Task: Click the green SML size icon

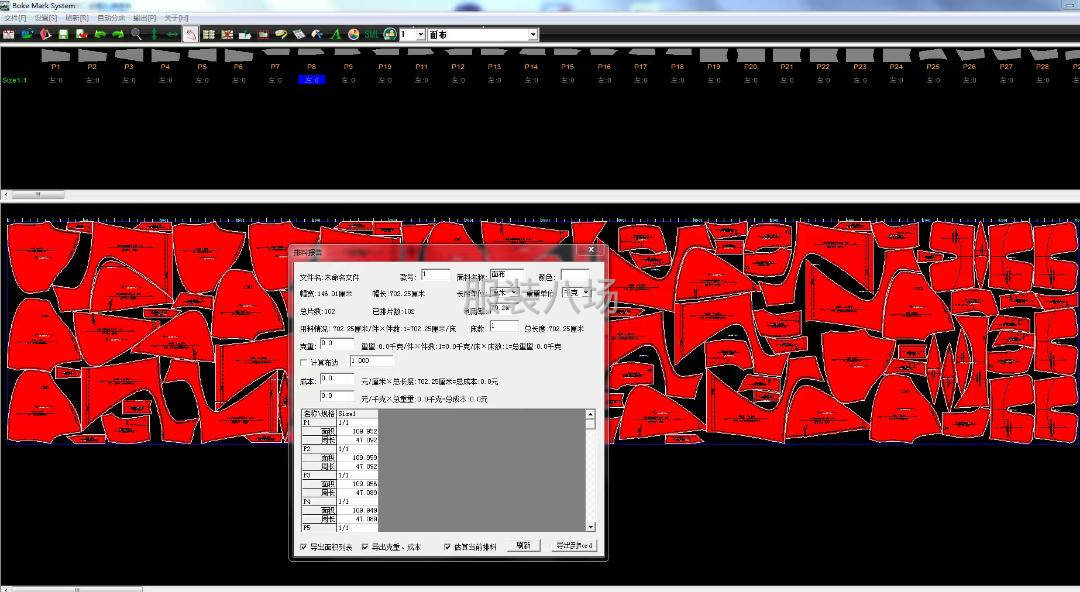Action: click(371, 34)
